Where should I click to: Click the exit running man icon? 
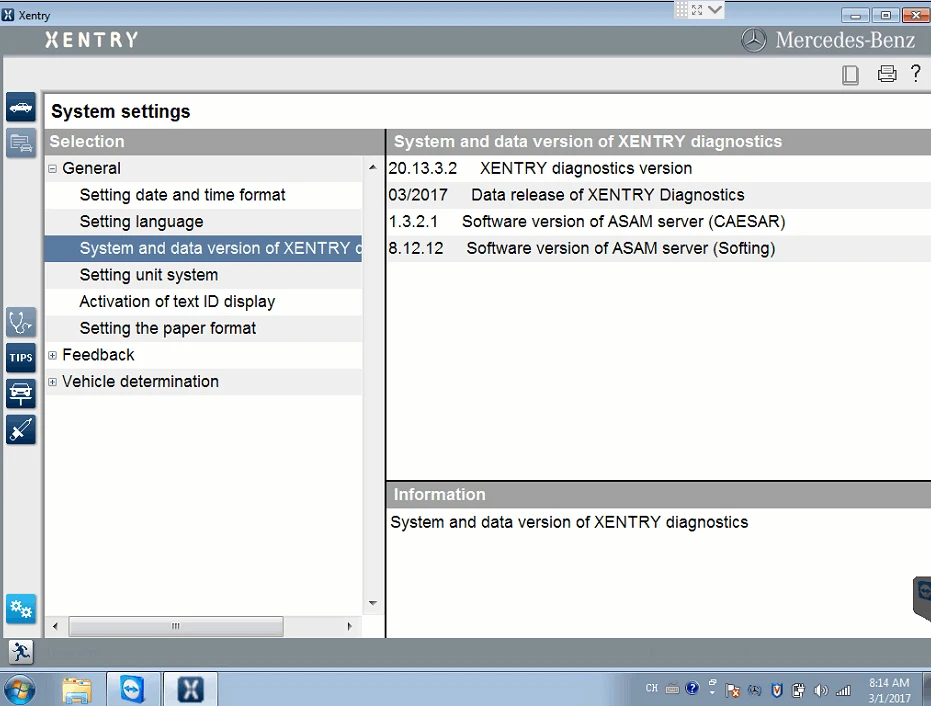[x=21, y=652]
